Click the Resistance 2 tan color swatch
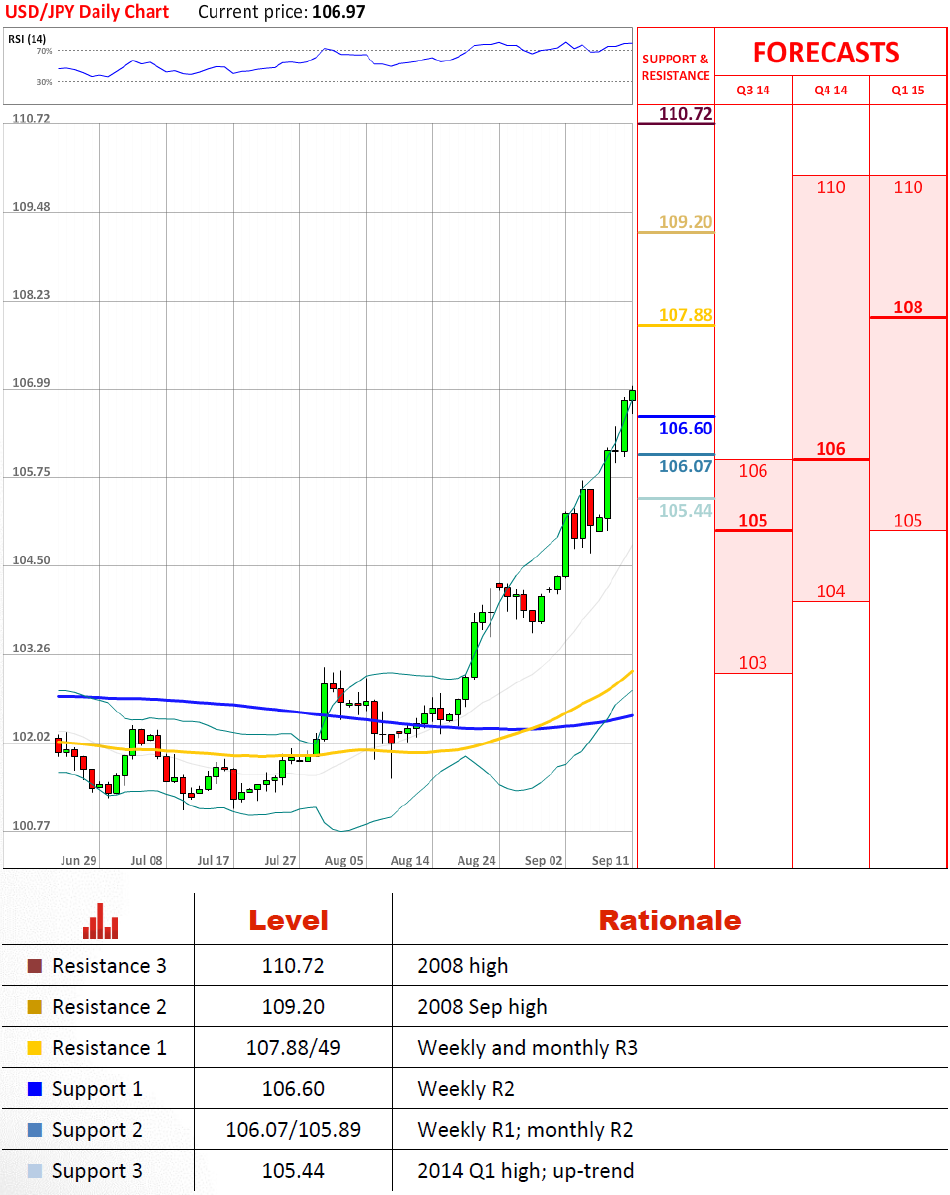Image resolution: width=950 pixels, height=1195 pixels. (x=34, y=1007)
